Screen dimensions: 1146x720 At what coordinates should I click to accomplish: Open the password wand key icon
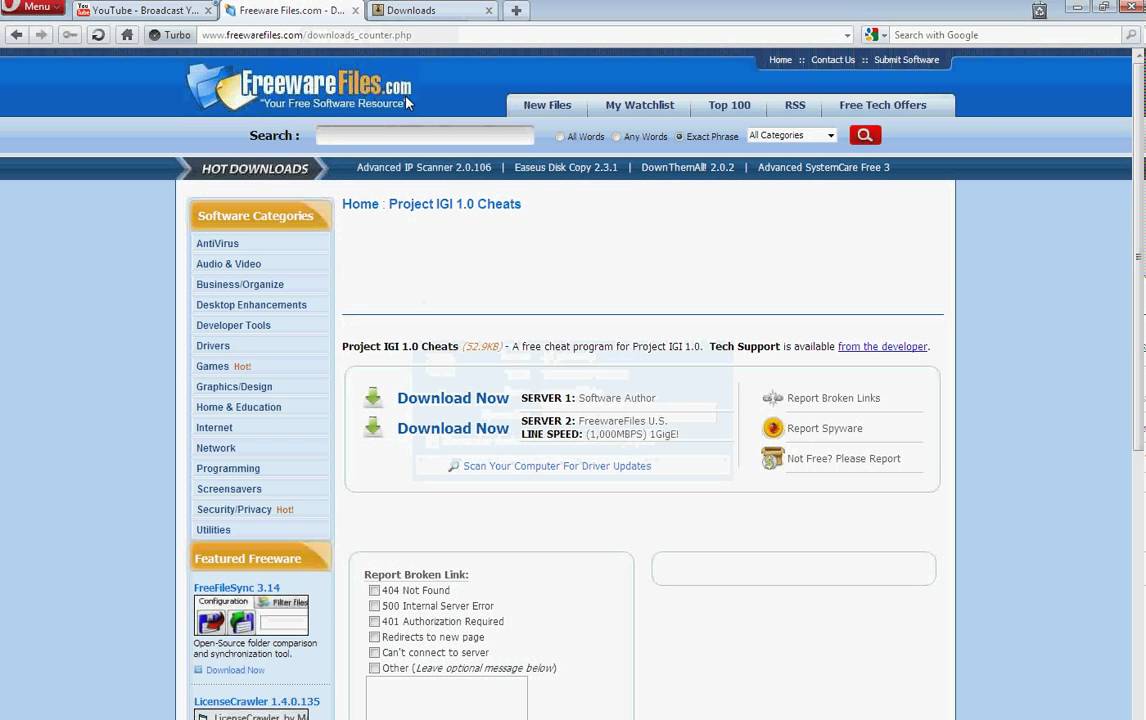pos(69,34)
